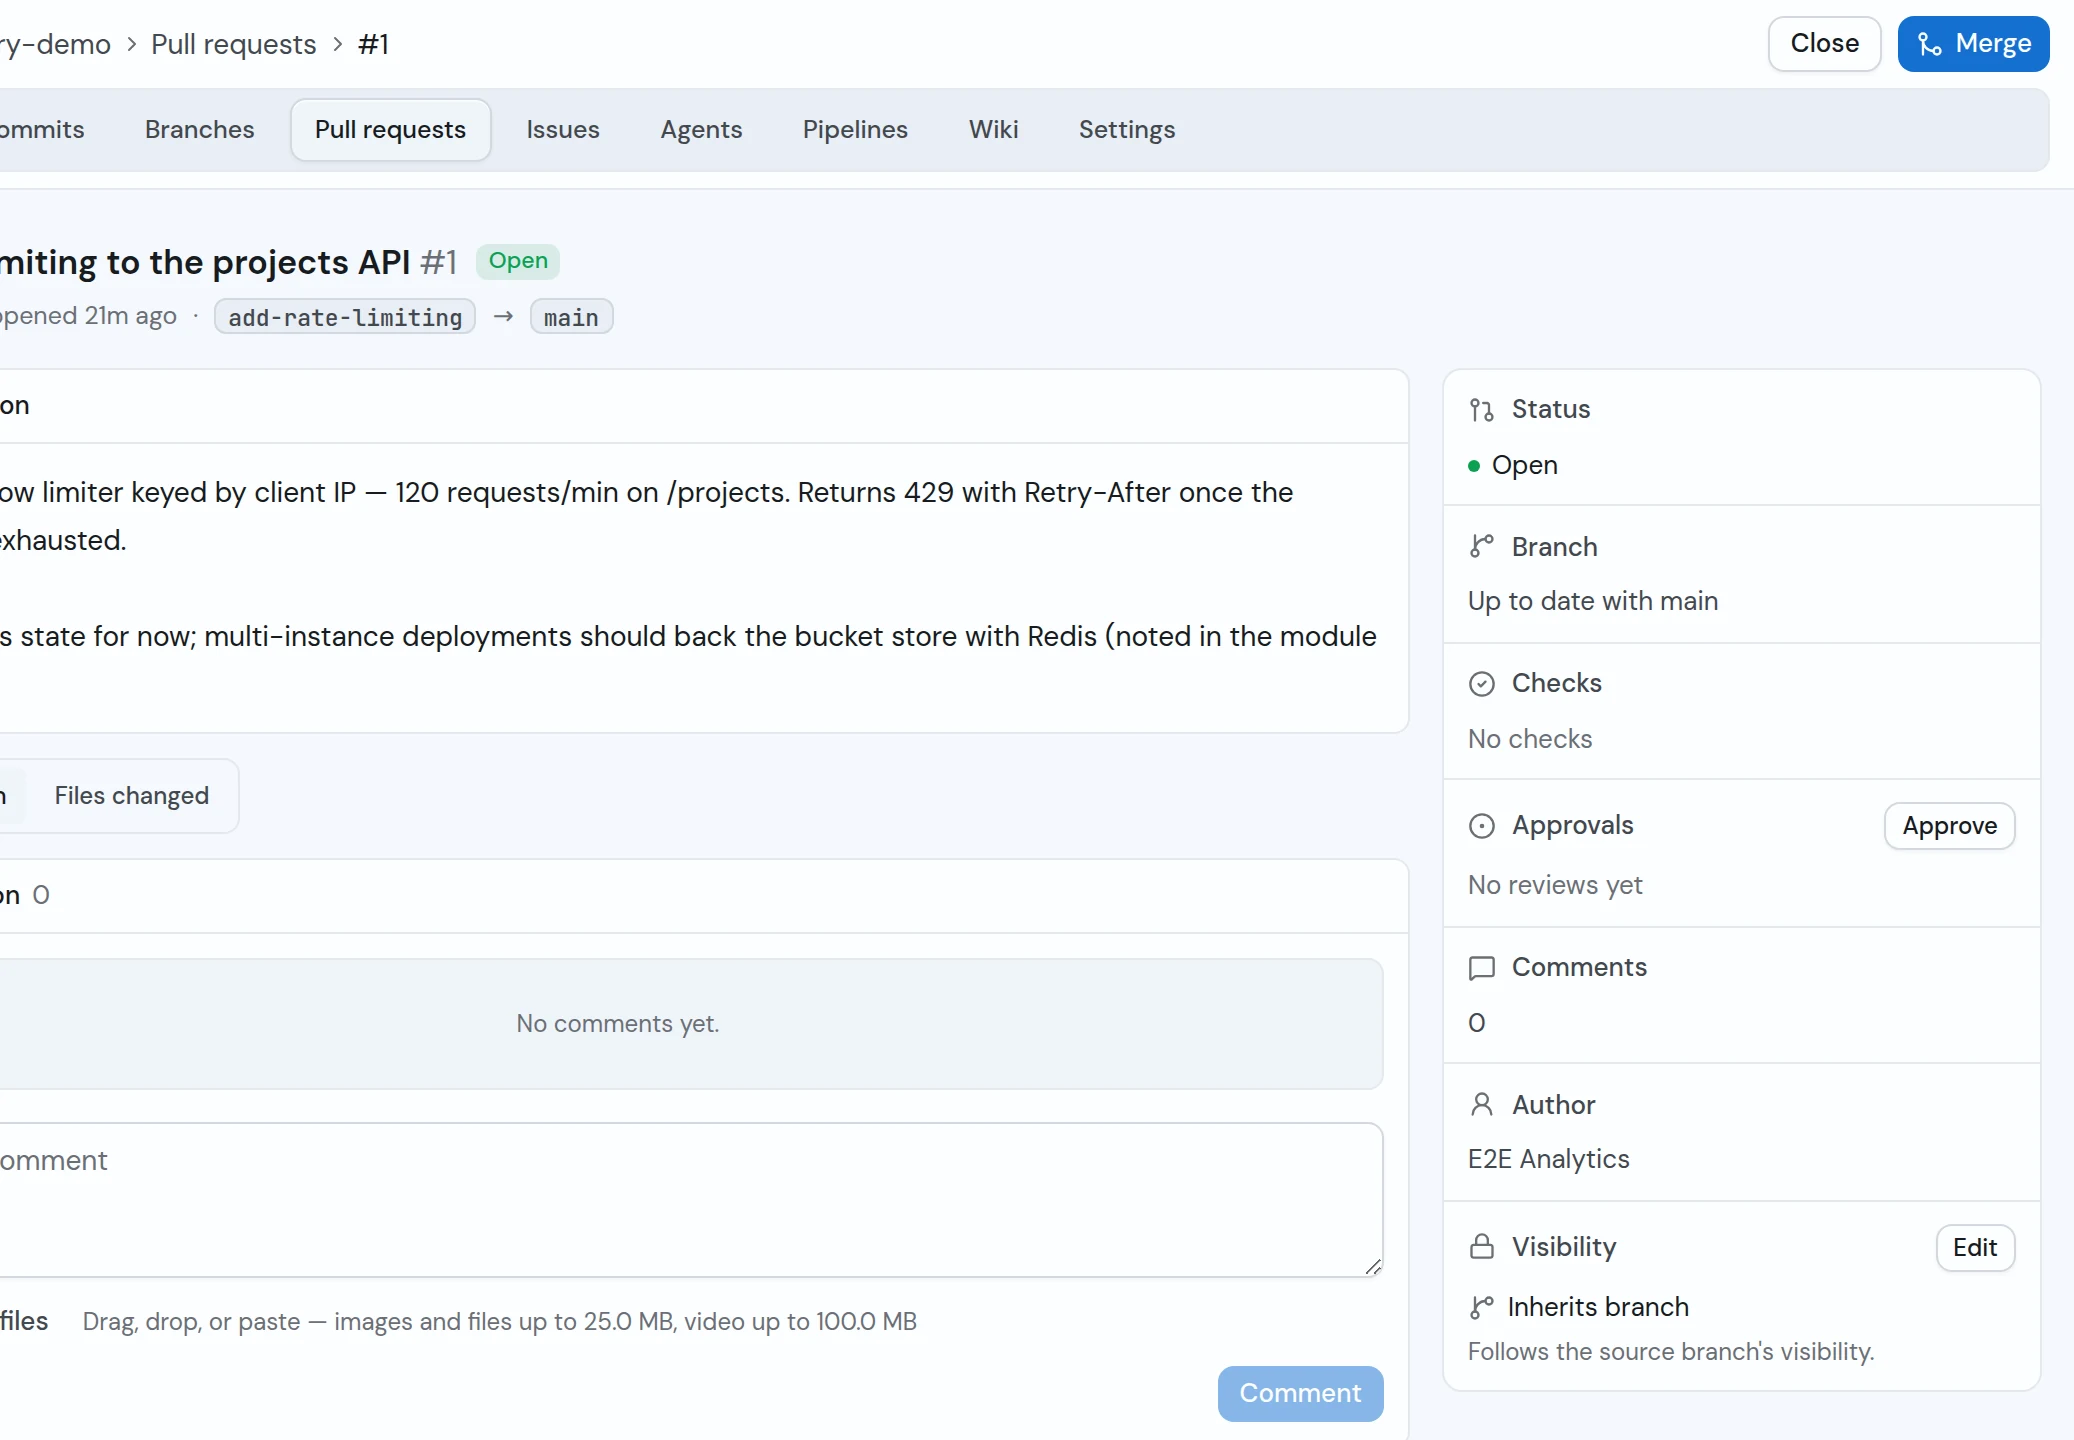This screenshot has width=2074, height=1440.
Task: Click the 'No comments yet.' placeholder
Action: click(x=618, y=1024)
